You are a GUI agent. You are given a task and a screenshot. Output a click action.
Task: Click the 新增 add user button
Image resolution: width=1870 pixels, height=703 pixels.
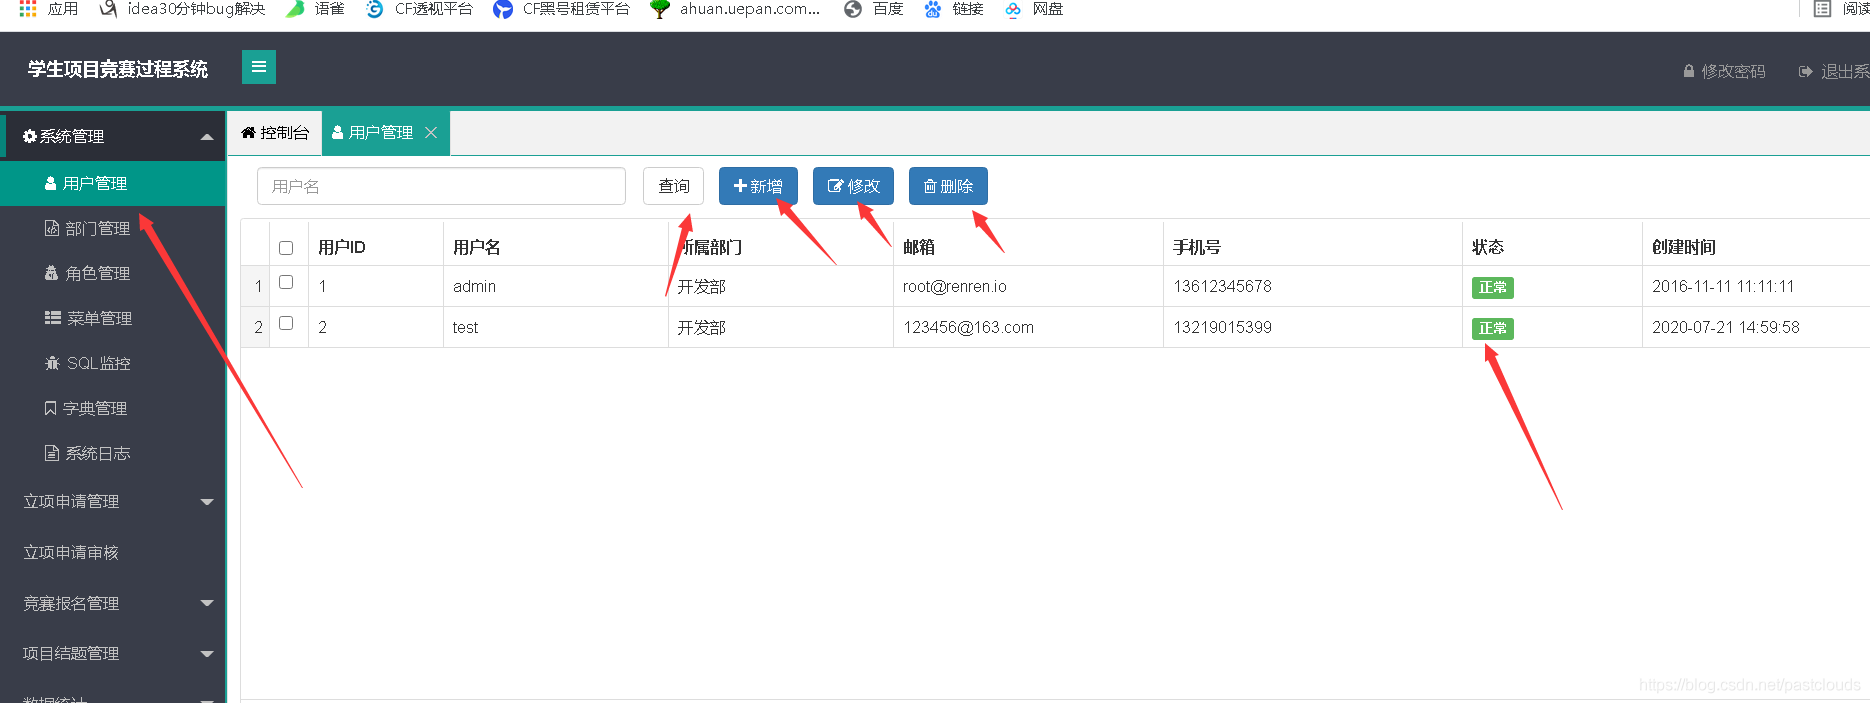pos(757,186)
